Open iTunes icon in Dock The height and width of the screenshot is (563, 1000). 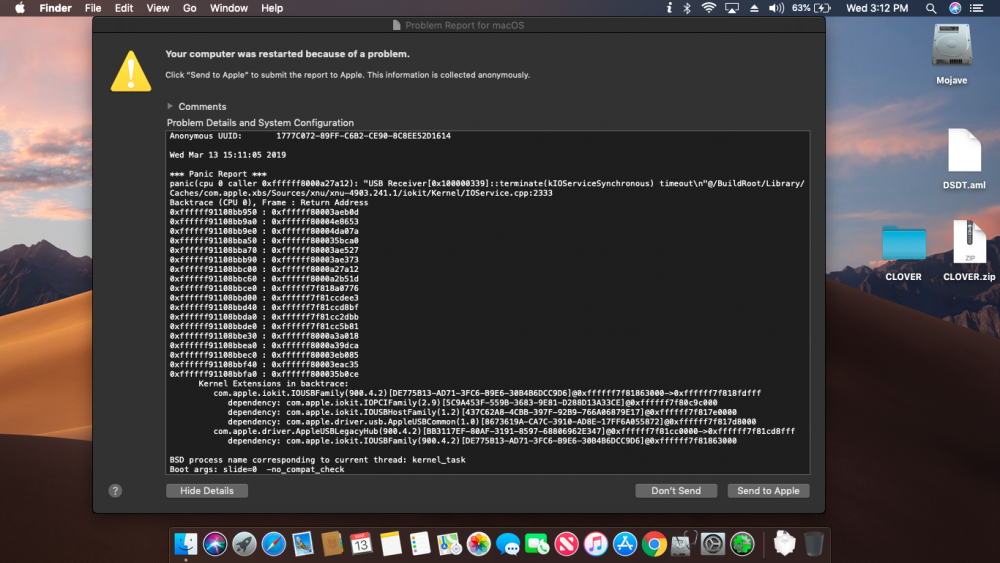click(596, 544)
